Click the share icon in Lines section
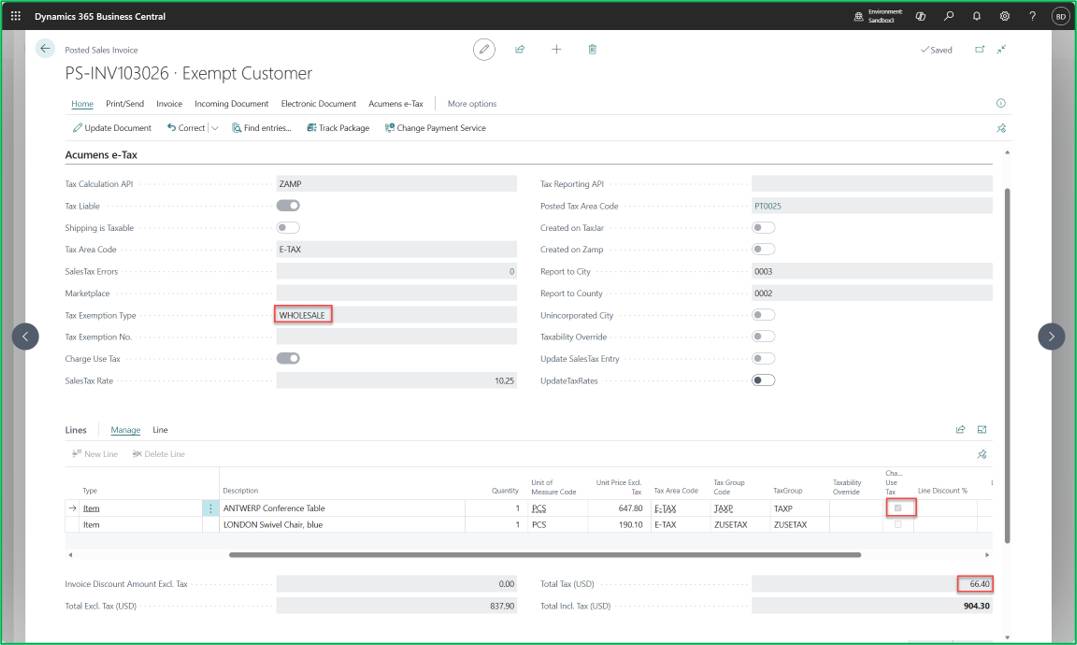 point(960,429)
